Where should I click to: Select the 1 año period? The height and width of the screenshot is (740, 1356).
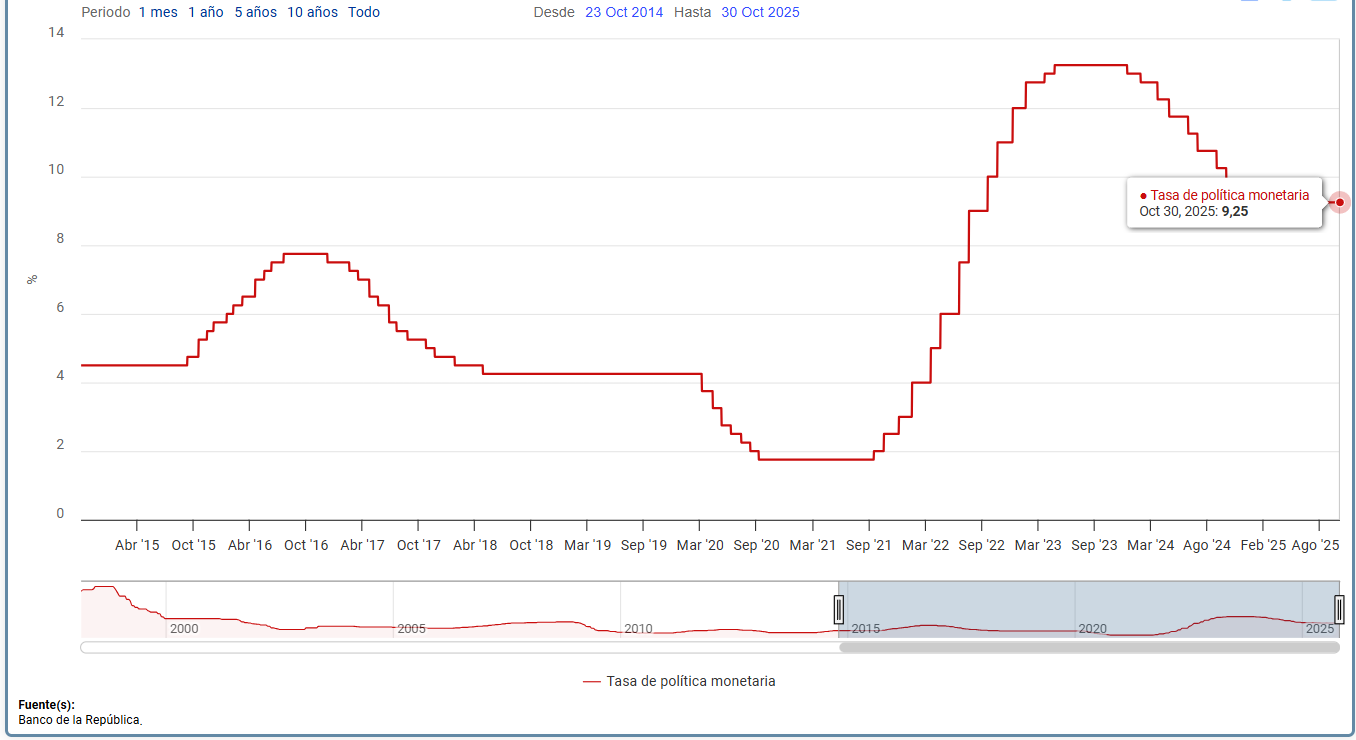(x=205, y=12)
